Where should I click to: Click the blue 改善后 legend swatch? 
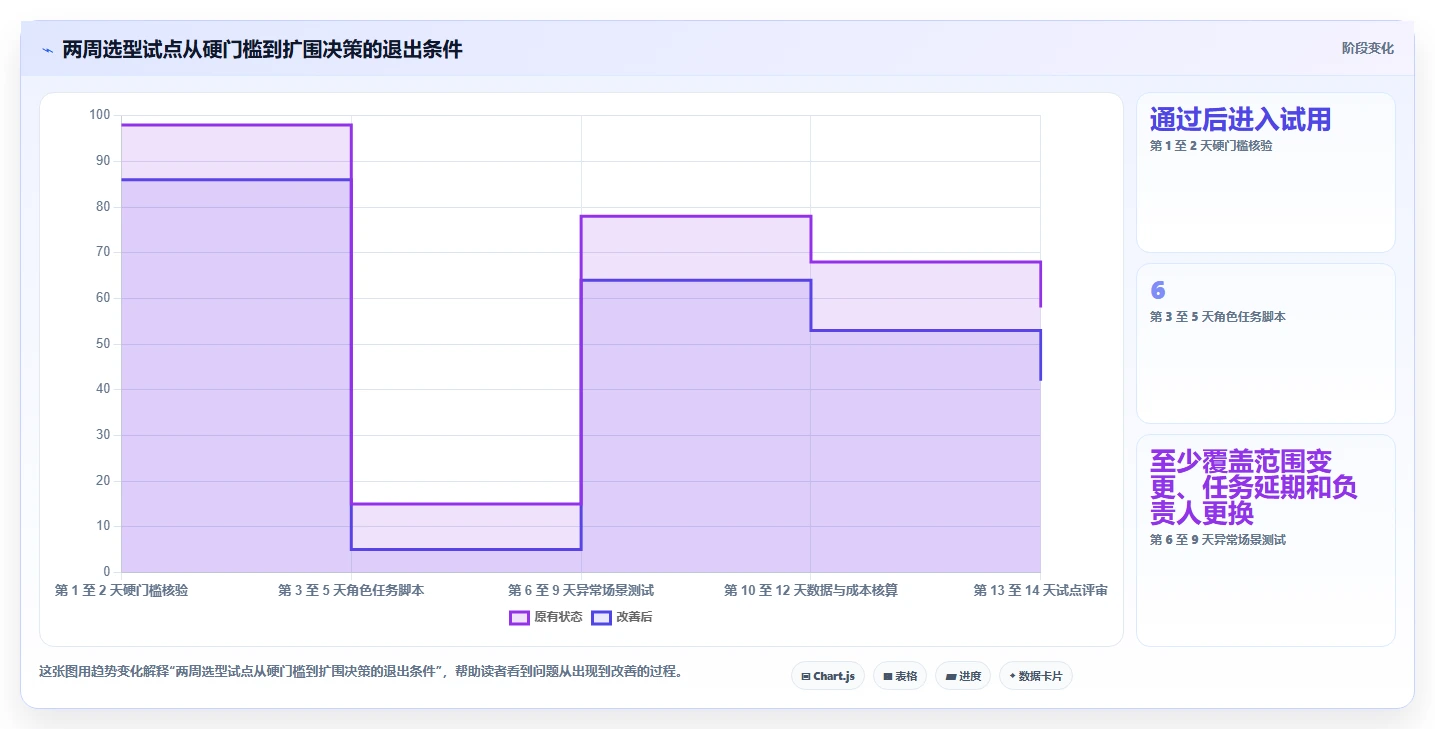coord(601,617)
